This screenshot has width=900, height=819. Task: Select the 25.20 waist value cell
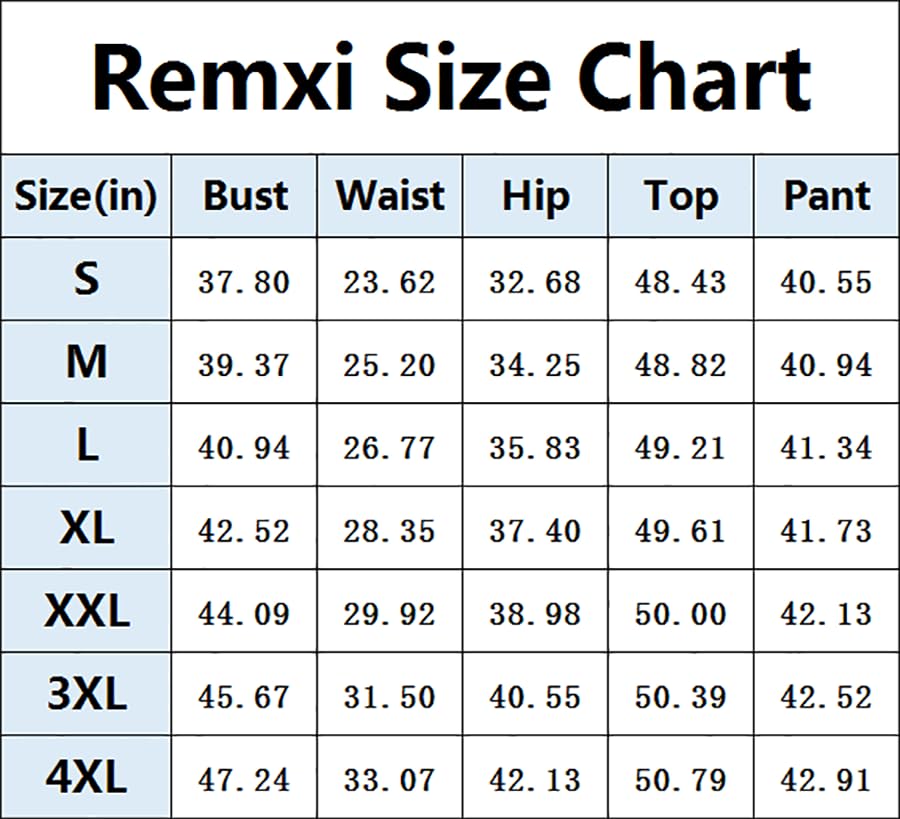(x=390, y=365)
